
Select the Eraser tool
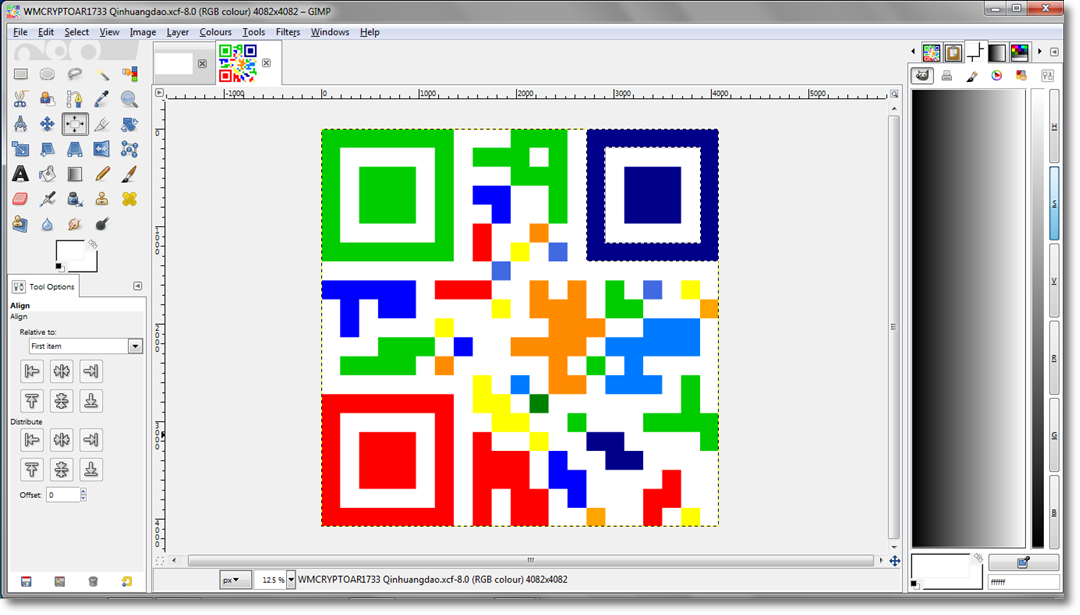[x=21, y=199]
